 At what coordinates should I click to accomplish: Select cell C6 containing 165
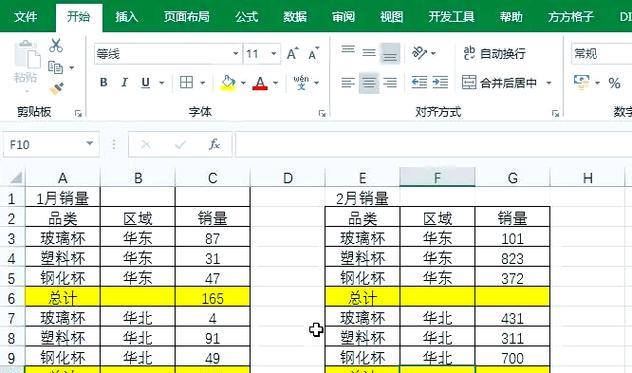point(212,298)
